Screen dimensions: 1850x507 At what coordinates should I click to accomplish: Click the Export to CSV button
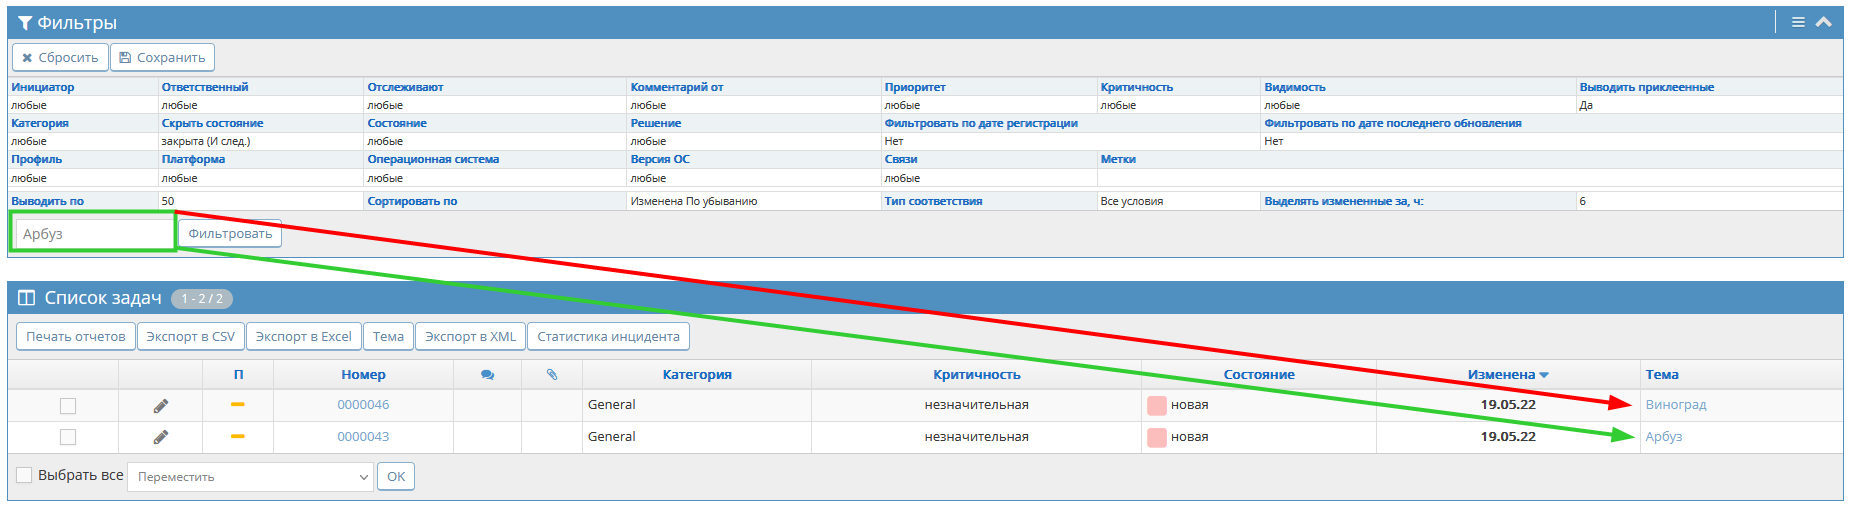[190, 337]
